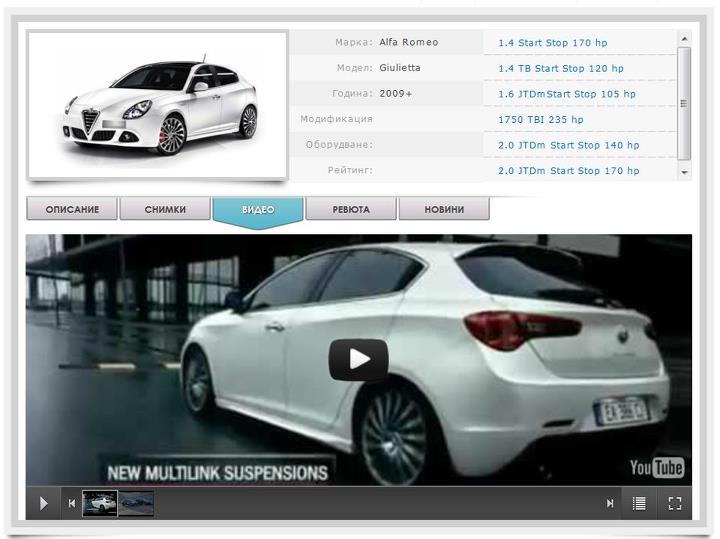Open the ОПИСАНИЕ tab
Image resolution: width=720 pixels, height=539 pixels.
pyautogui.click(x=72, y=209)
